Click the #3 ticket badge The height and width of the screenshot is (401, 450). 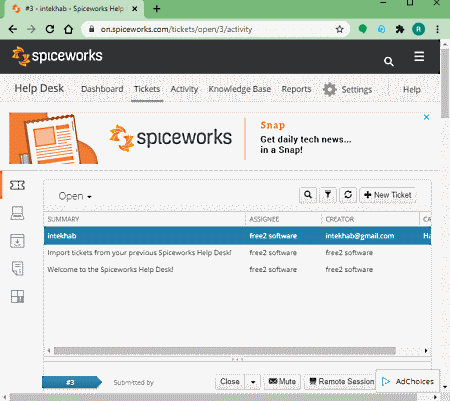[x=72, y=382]
